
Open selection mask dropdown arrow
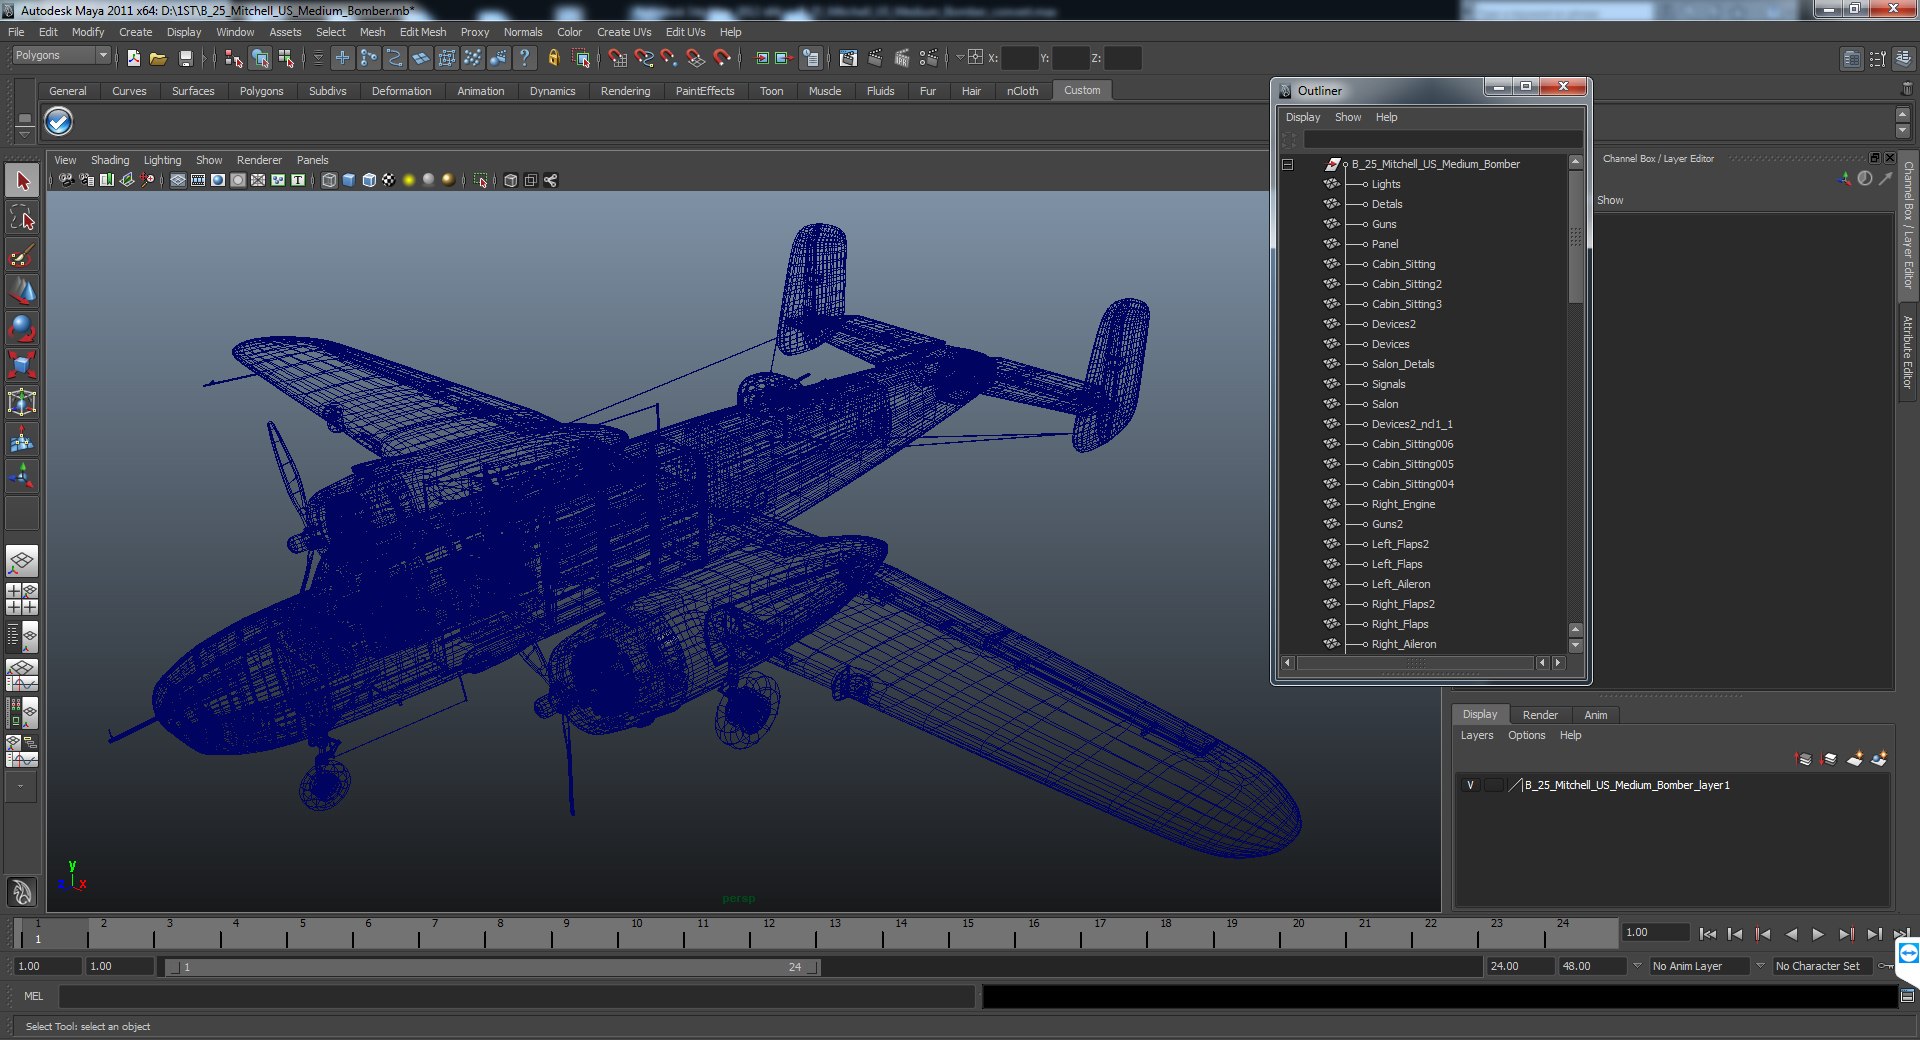click(318, 58)
